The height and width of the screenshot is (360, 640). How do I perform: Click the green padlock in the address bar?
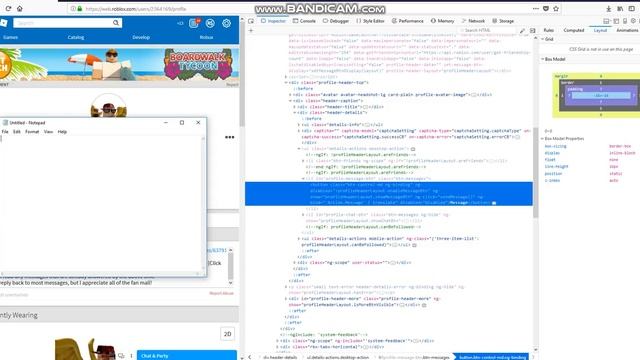point(80,9)
